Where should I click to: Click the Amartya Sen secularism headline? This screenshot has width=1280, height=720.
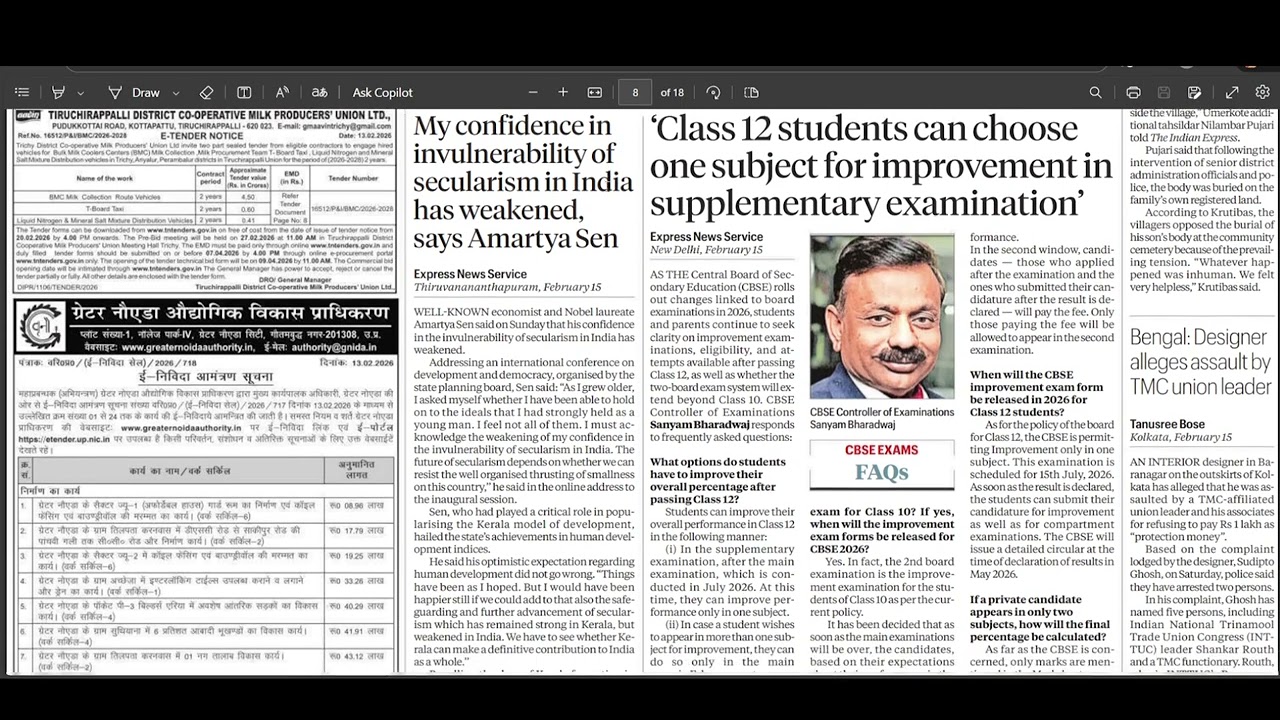click(x=523, y=182)
